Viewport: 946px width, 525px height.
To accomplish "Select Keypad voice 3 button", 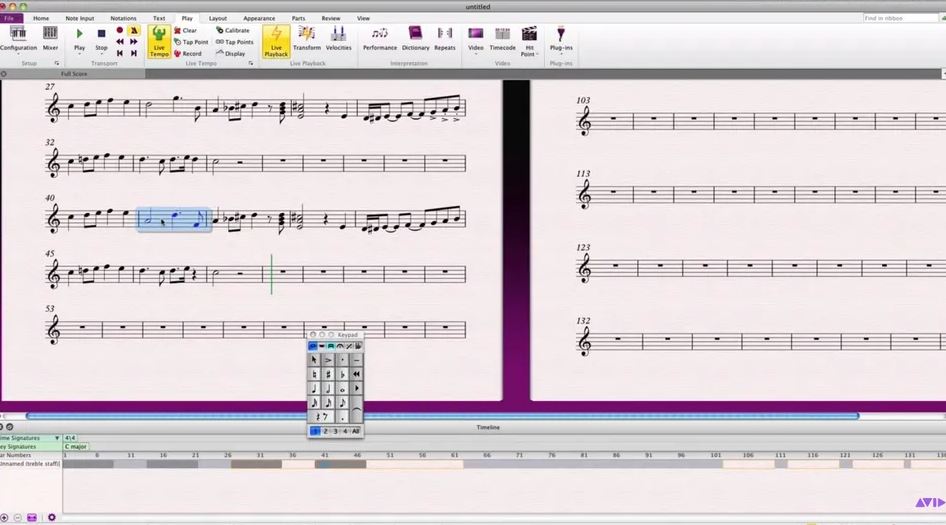I will click(335, 431).
